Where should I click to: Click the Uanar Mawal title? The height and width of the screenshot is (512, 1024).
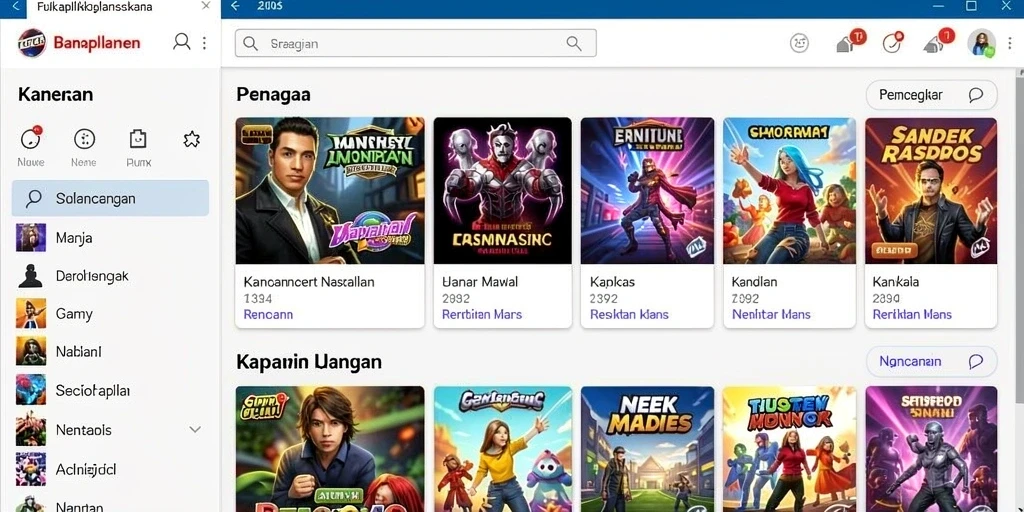[x=480, y=281]
